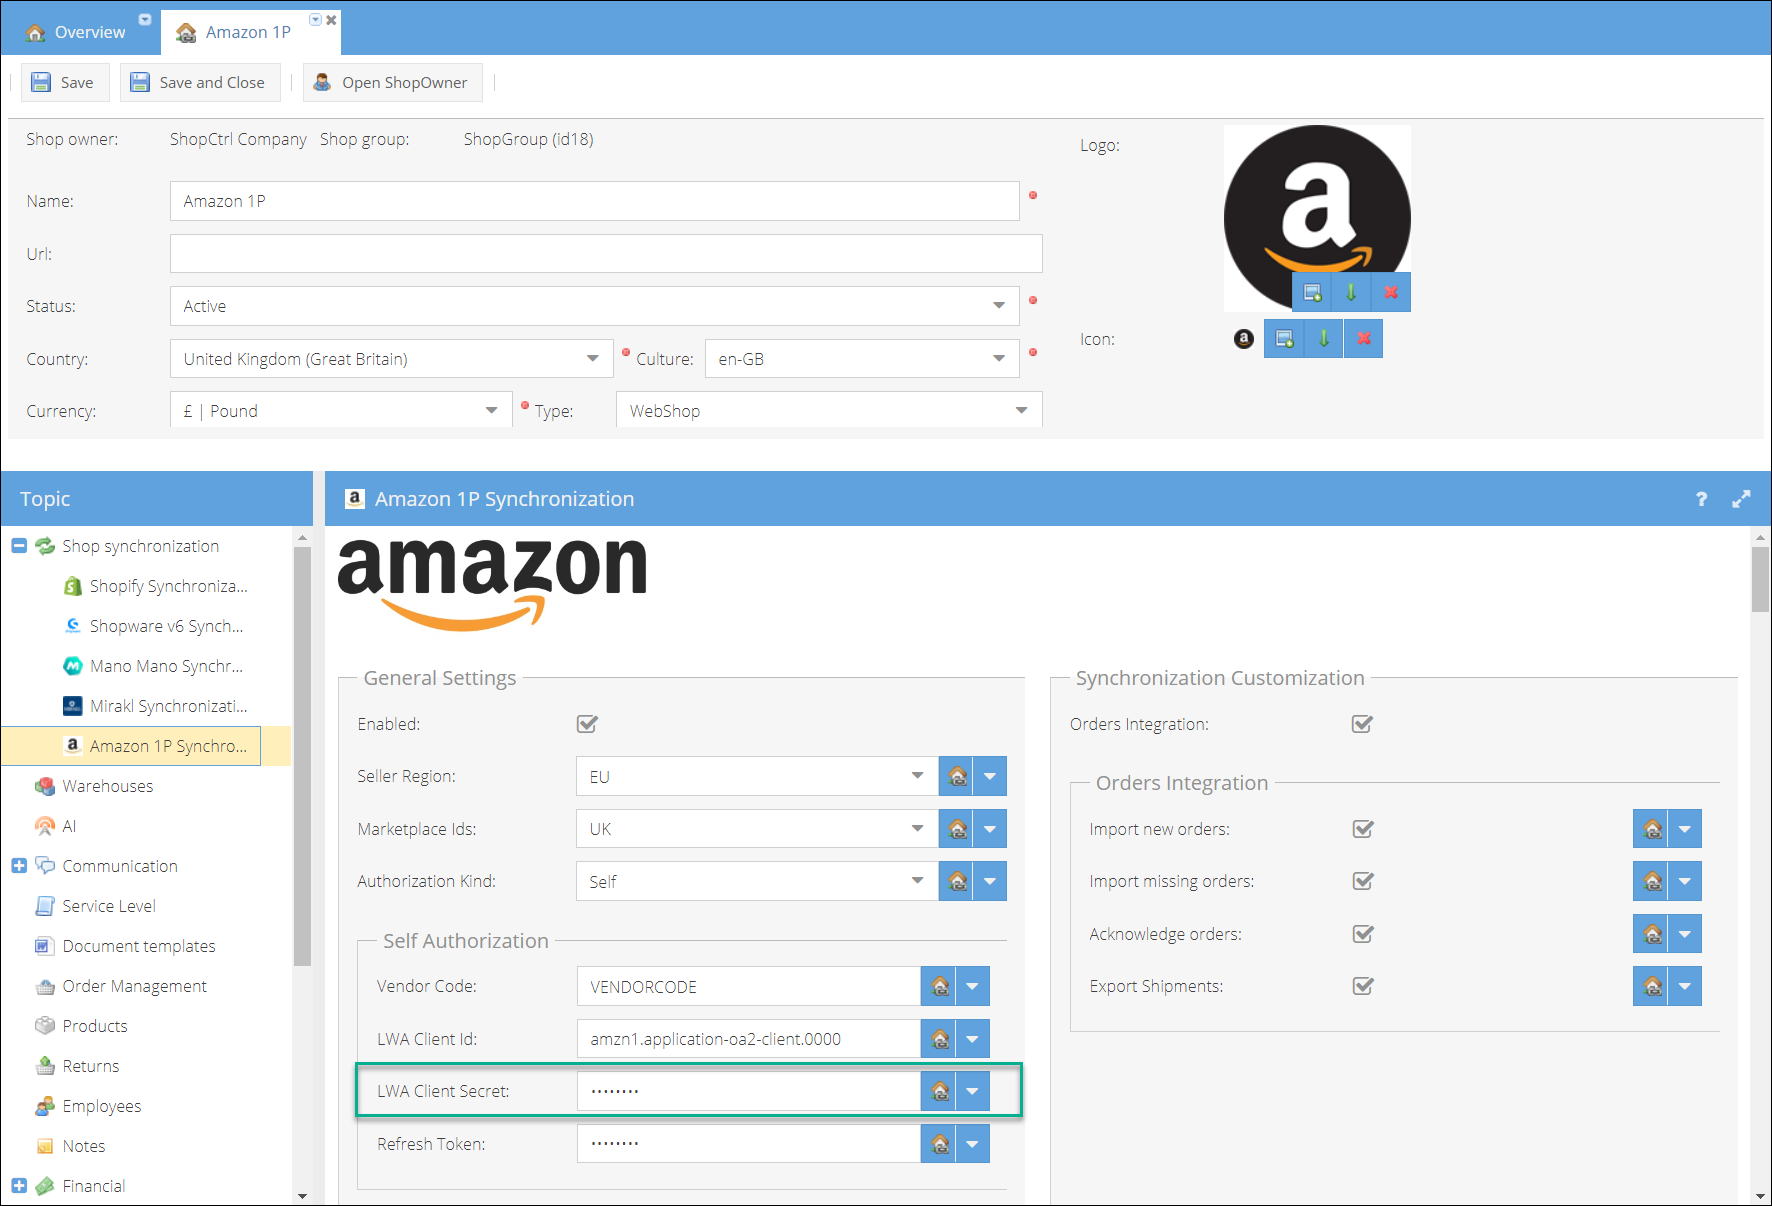The height and width of the screenshot is (1206, 1772).
Task: Open the Order Management topic
Action: tap(134, 986)
